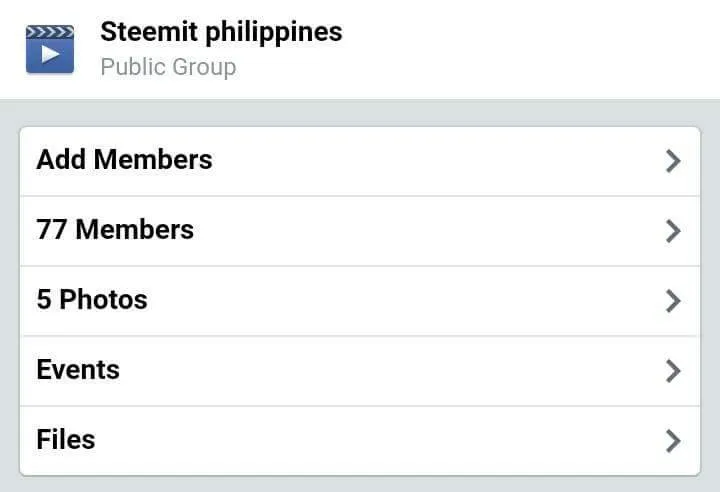The height and width of the screenshot is (492, 720).
Task: Tap the word philippines in the group name
Action: click(274, 33)
